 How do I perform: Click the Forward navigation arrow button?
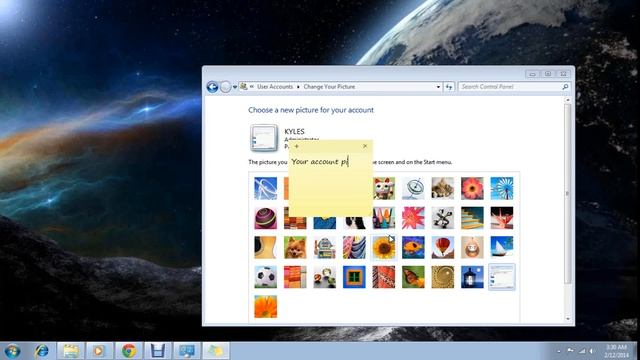225,87
